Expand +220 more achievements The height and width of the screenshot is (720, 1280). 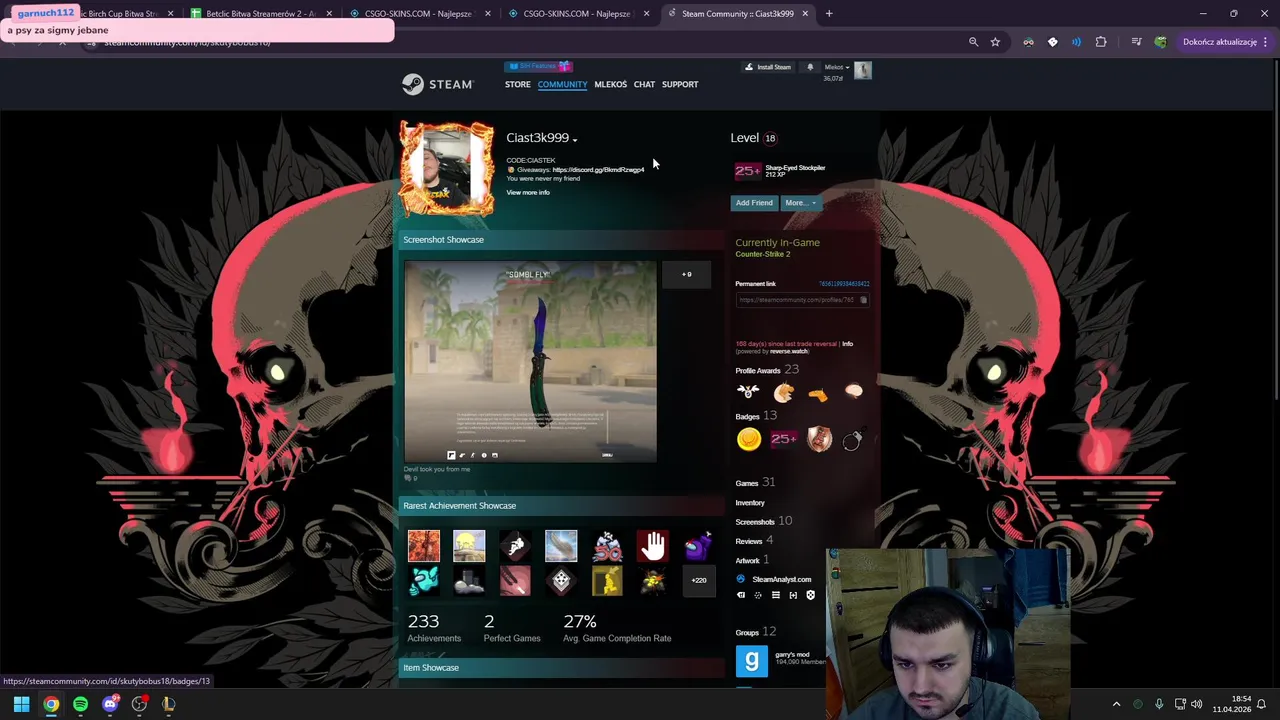click(699, 580)
